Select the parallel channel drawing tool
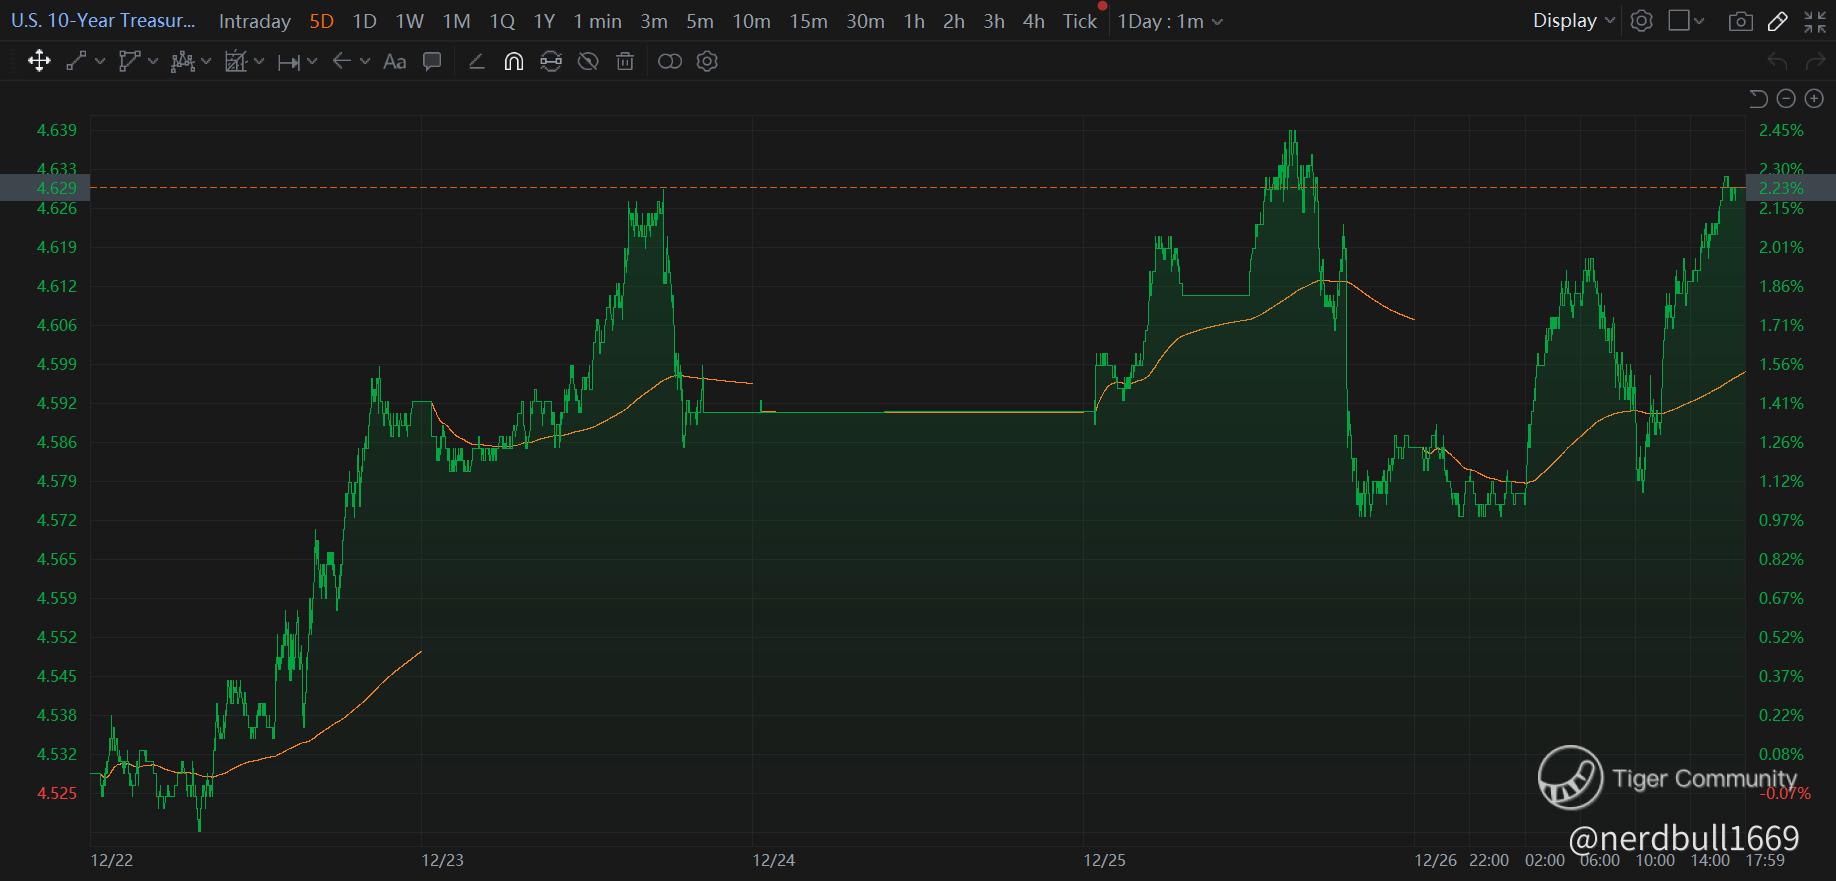The height and width of the screenshot is (881, 1836). (129, 62)
